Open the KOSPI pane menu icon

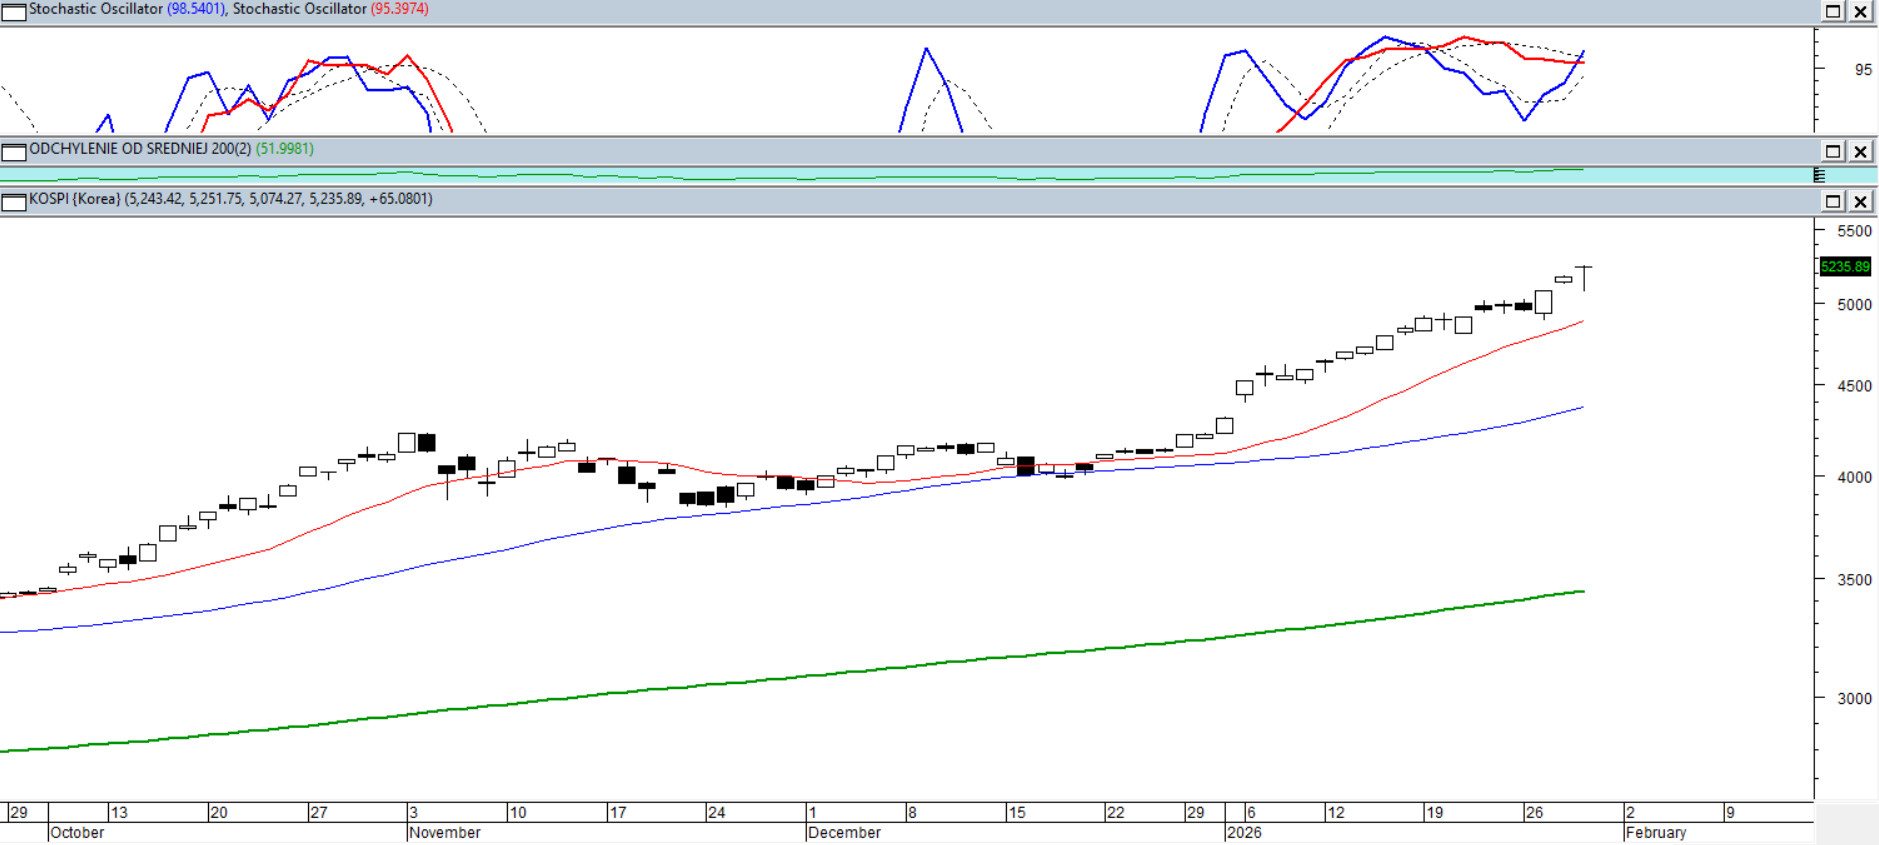13,202
